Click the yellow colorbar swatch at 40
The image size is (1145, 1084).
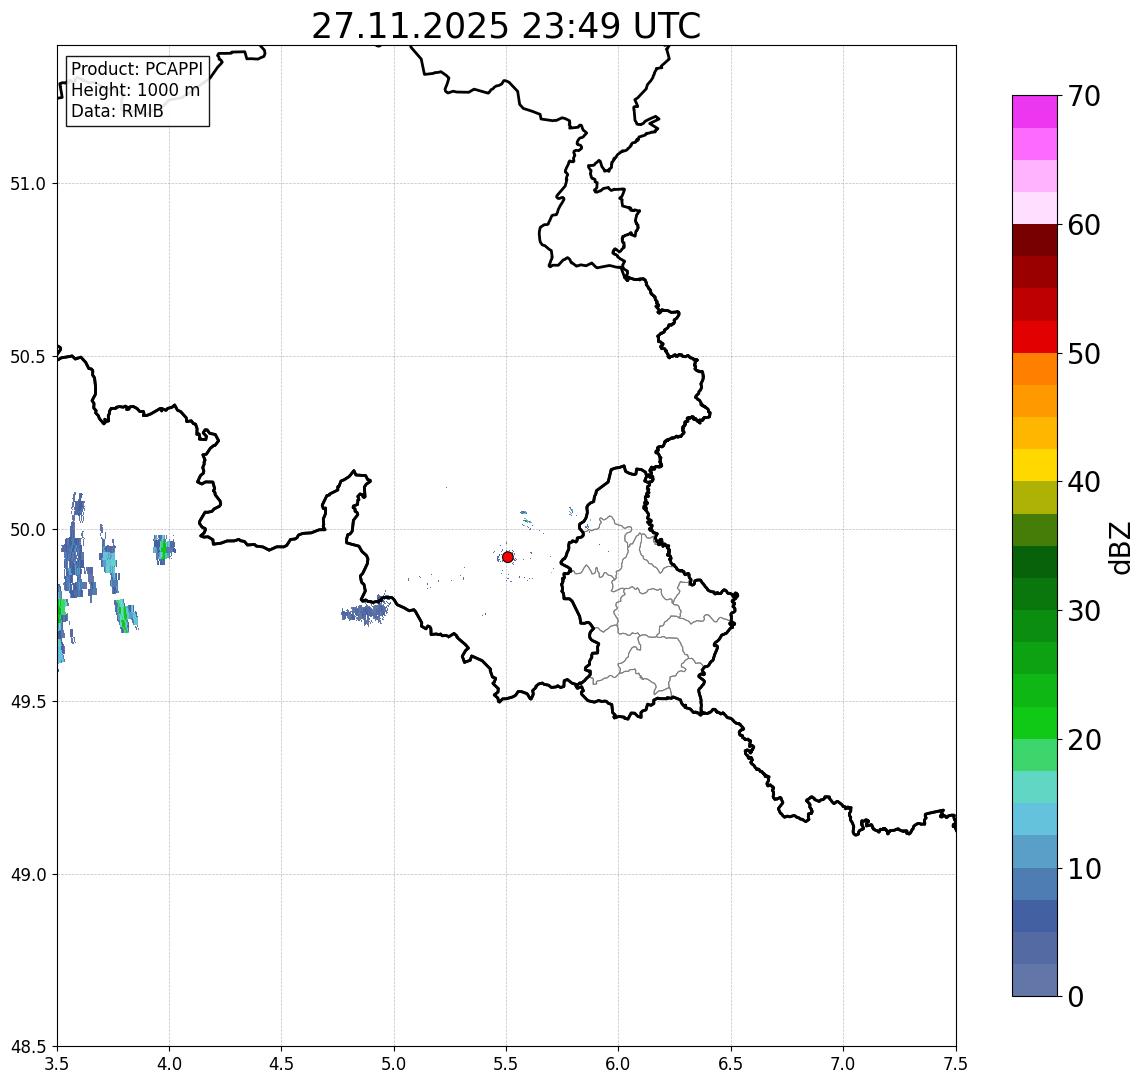point(1035,465)
